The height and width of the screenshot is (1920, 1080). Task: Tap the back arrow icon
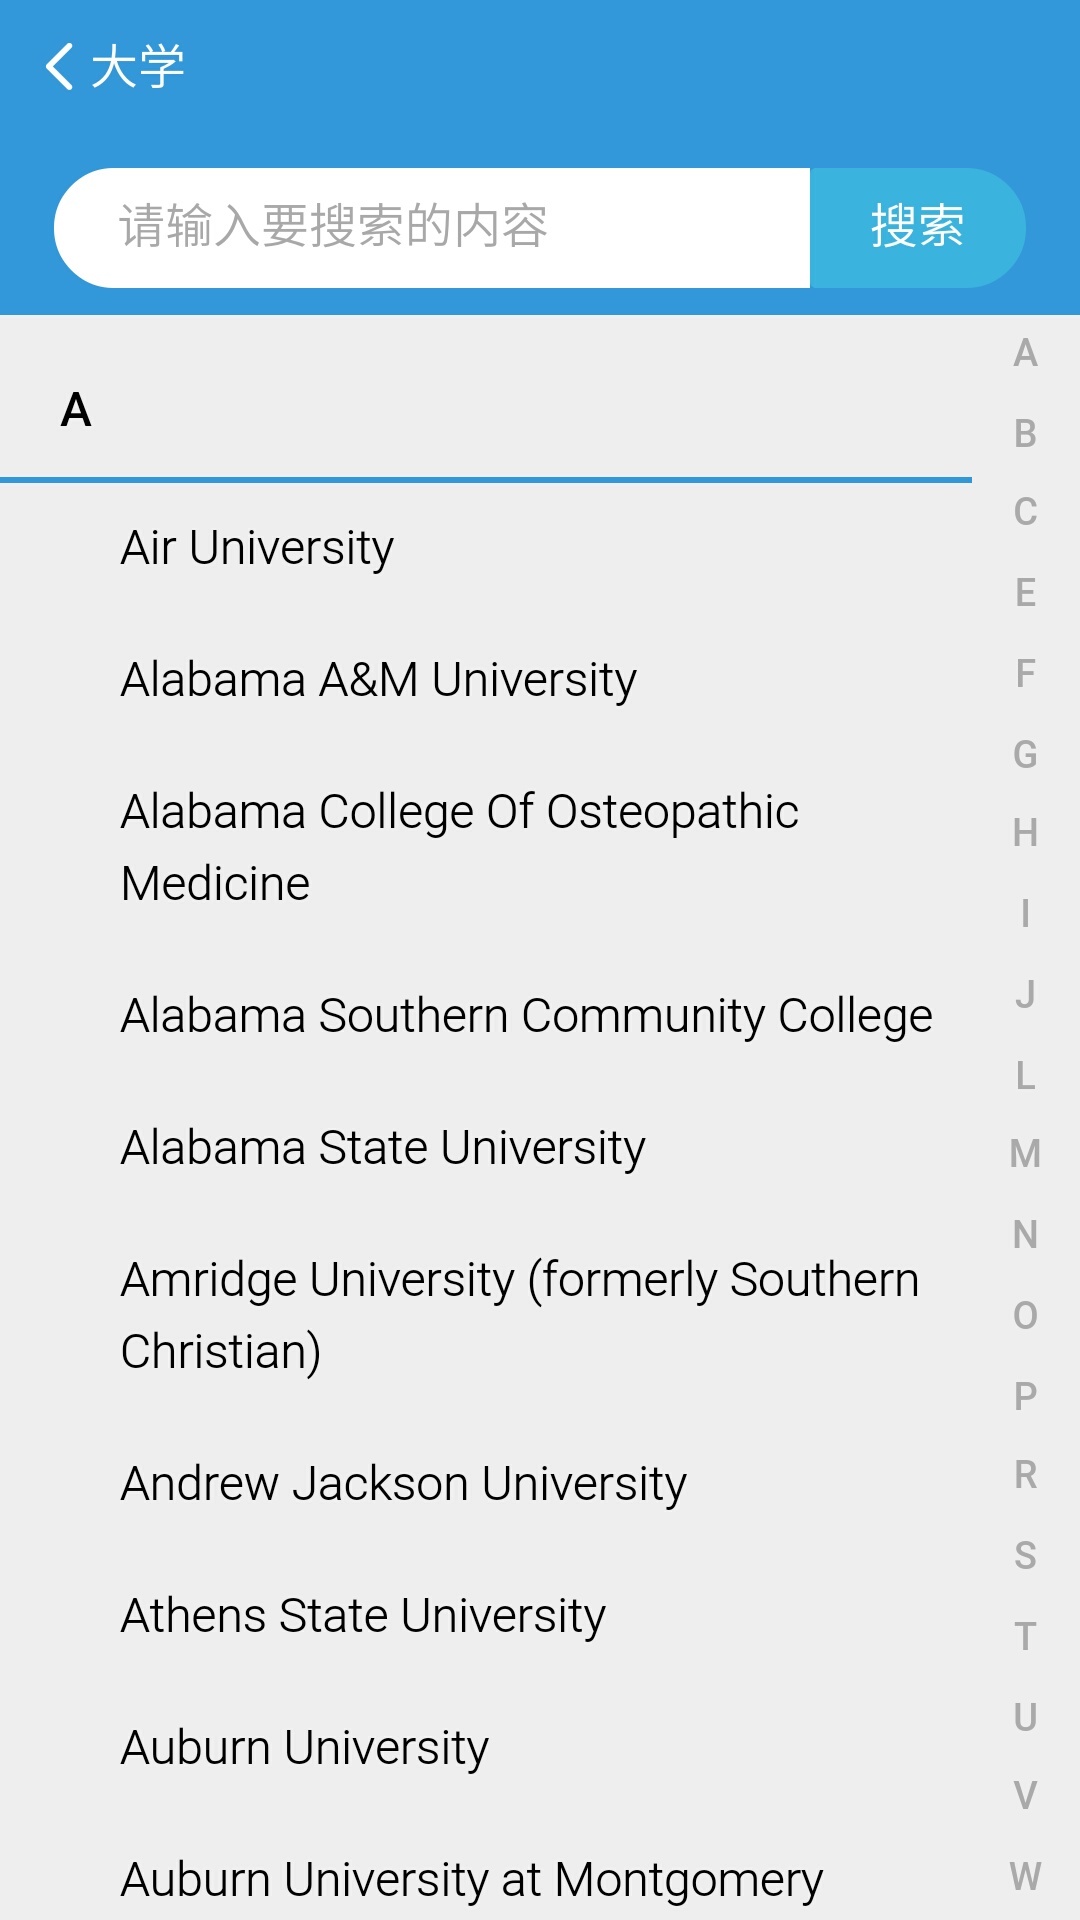coord(60,67)
